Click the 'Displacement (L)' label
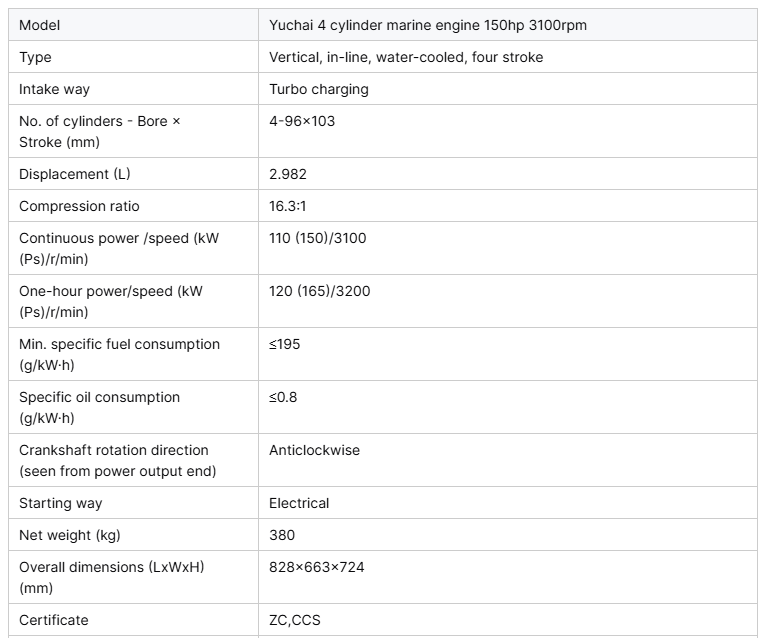 point(75,174)
